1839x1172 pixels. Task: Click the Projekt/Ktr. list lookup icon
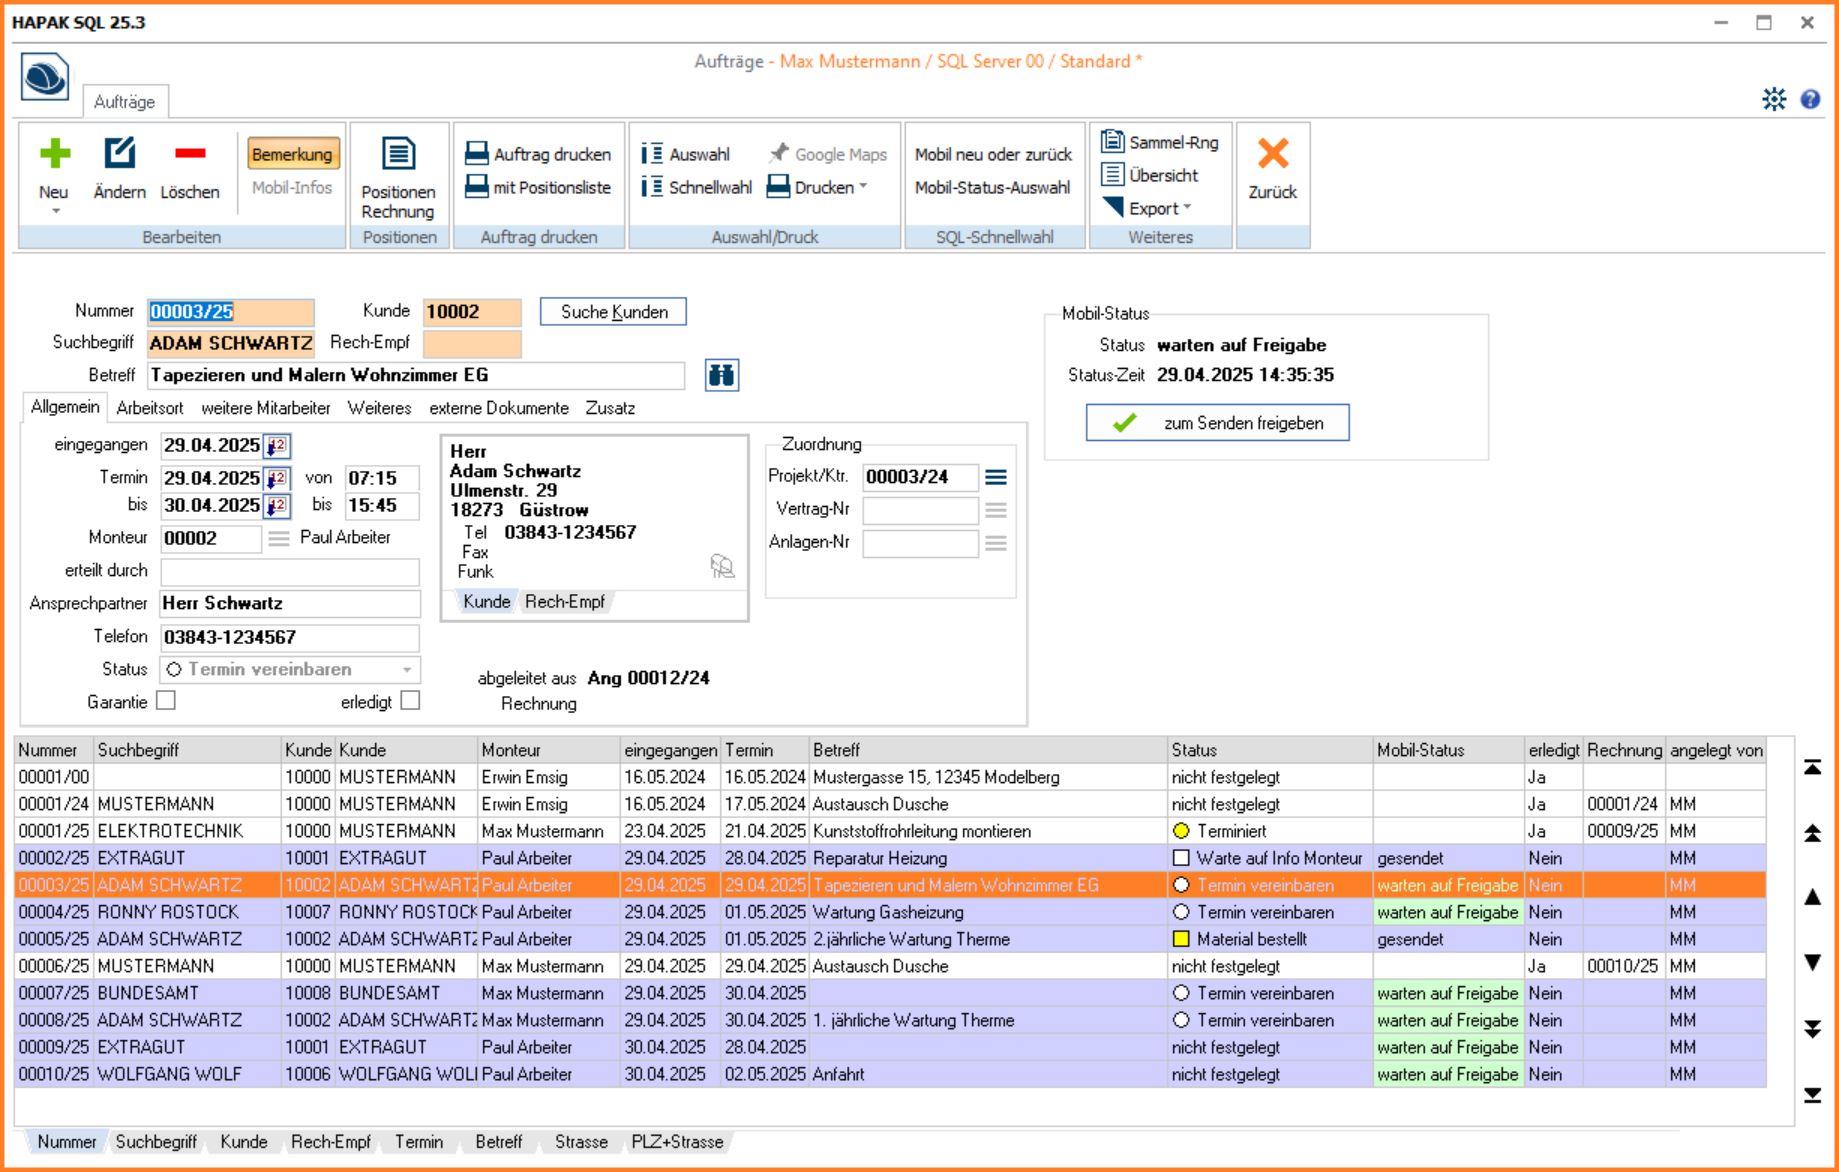click(996, 478)
